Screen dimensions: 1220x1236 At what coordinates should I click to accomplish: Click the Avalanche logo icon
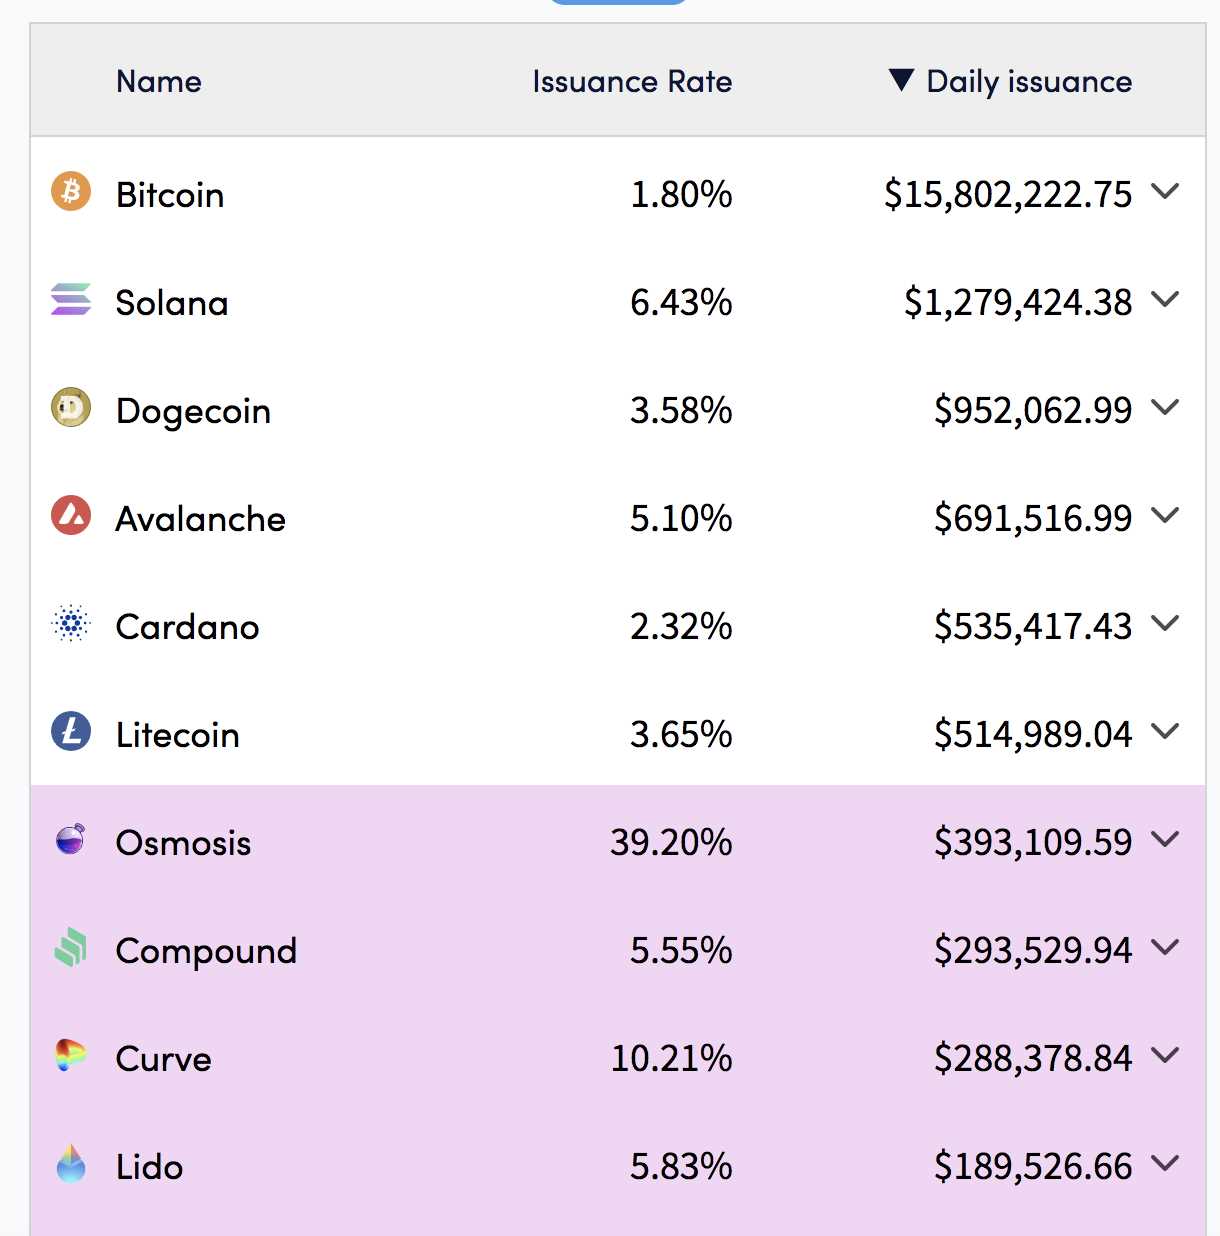point(71,515)
